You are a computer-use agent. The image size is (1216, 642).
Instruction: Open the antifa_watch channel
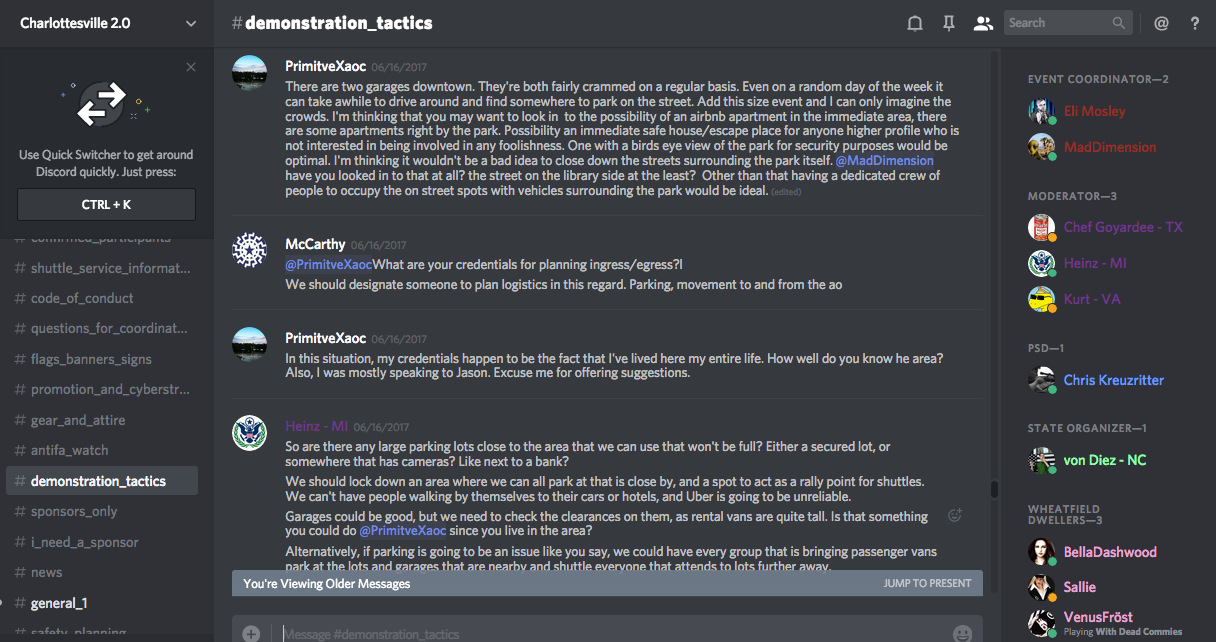point(69,450)
